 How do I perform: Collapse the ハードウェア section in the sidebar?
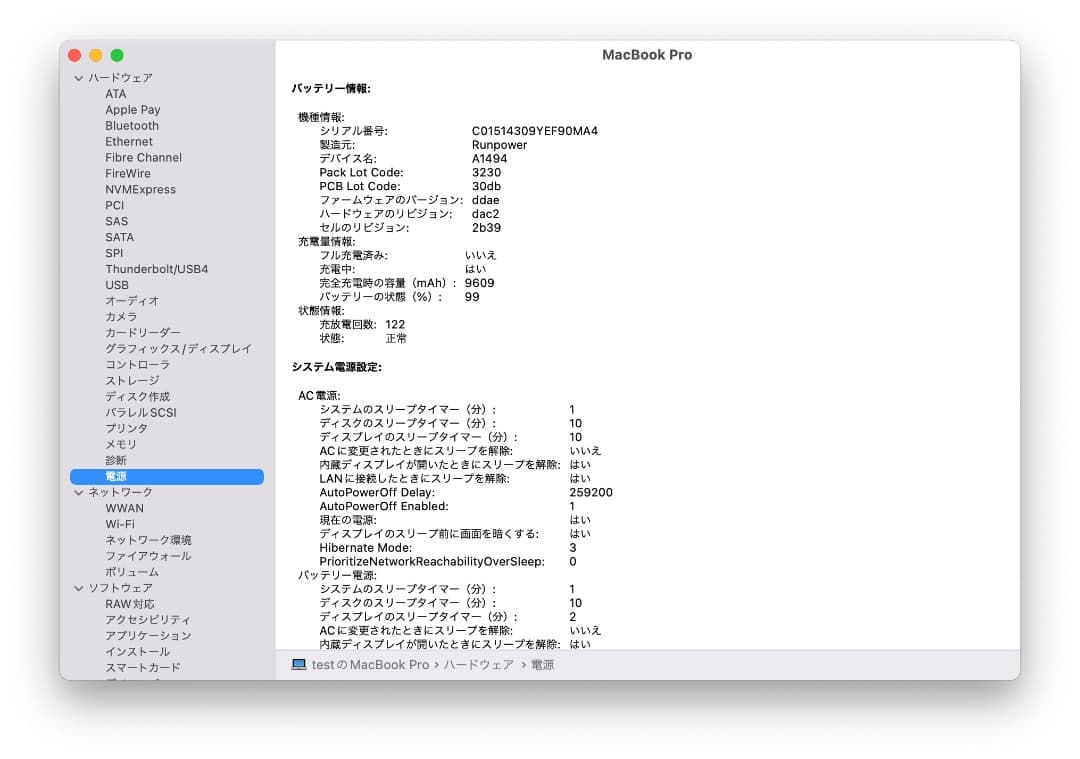(x=78, y=77)
